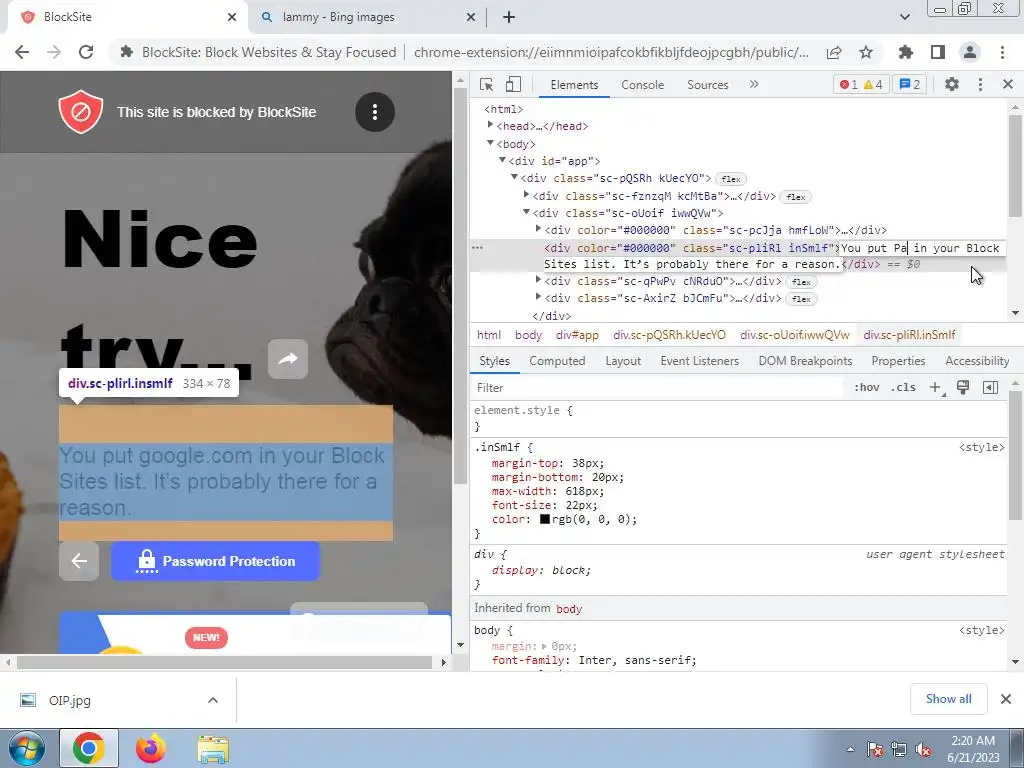Click the issues counter badge showing 2

909,84
